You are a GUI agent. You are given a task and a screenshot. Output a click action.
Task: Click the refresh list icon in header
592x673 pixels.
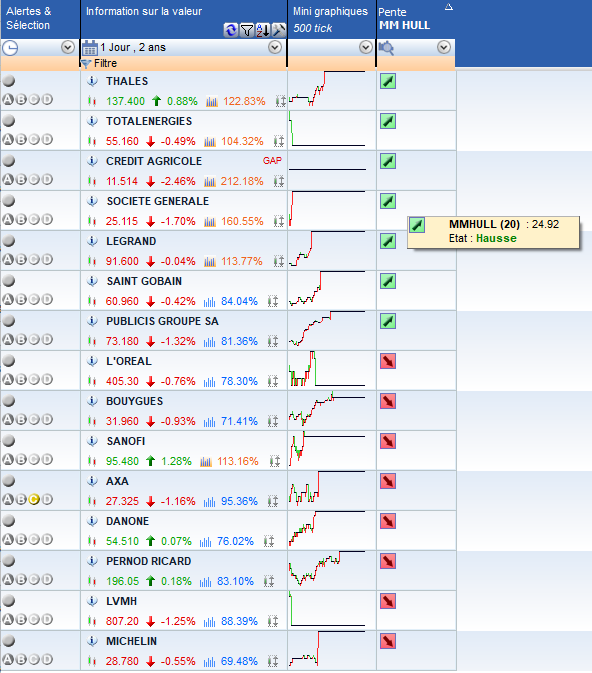click(x=231, y=30)
